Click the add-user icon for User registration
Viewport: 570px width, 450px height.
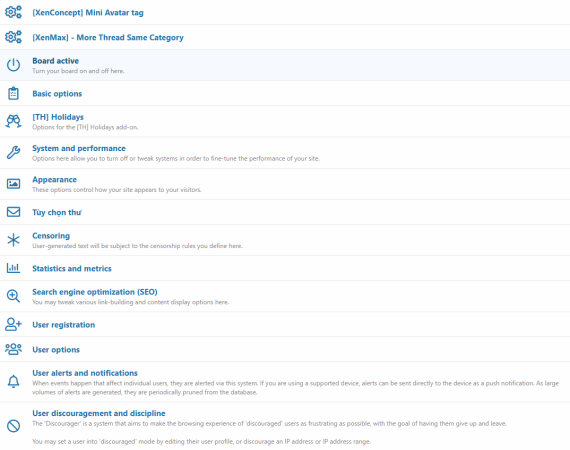coord(13,324)
